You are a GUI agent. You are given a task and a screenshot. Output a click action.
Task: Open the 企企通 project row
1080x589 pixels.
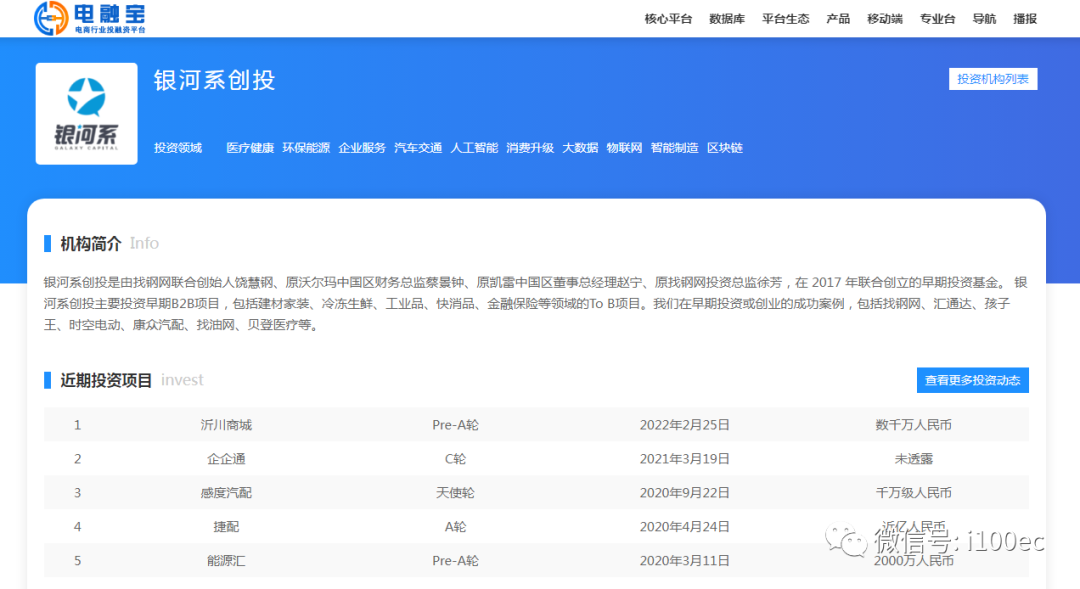click(226, 459)
